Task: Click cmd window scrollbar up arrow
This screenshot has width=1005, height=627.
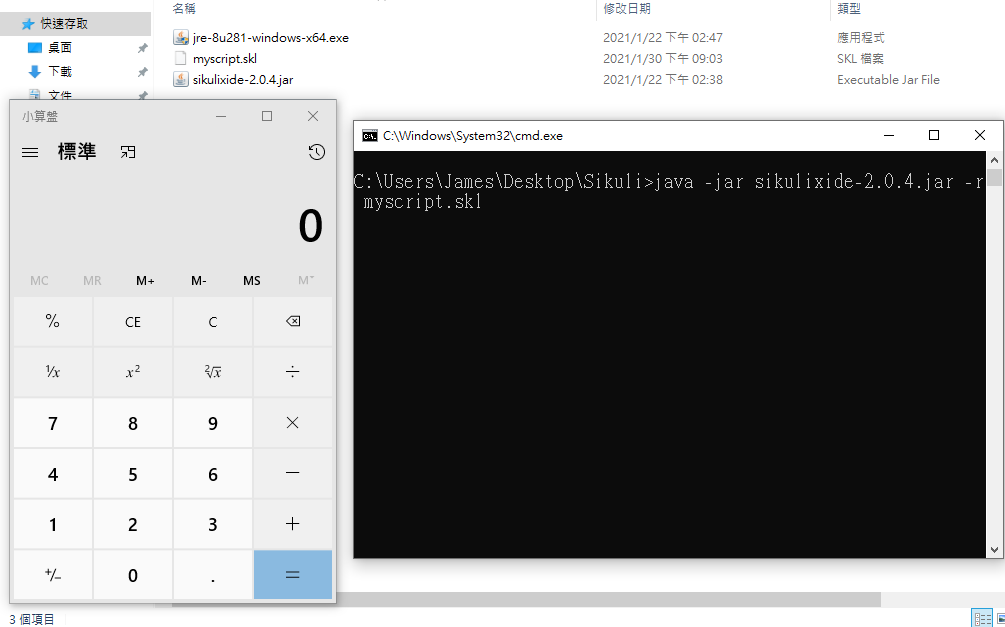Action: pyautogui.click(x=994, y=160)
